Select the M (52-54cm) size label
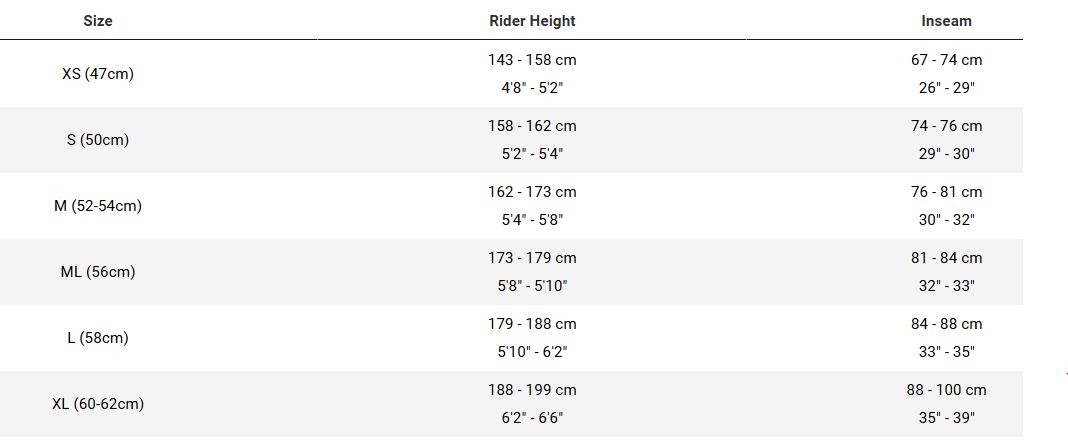Viewport: 1068px width, 443px height. [98, 206]
